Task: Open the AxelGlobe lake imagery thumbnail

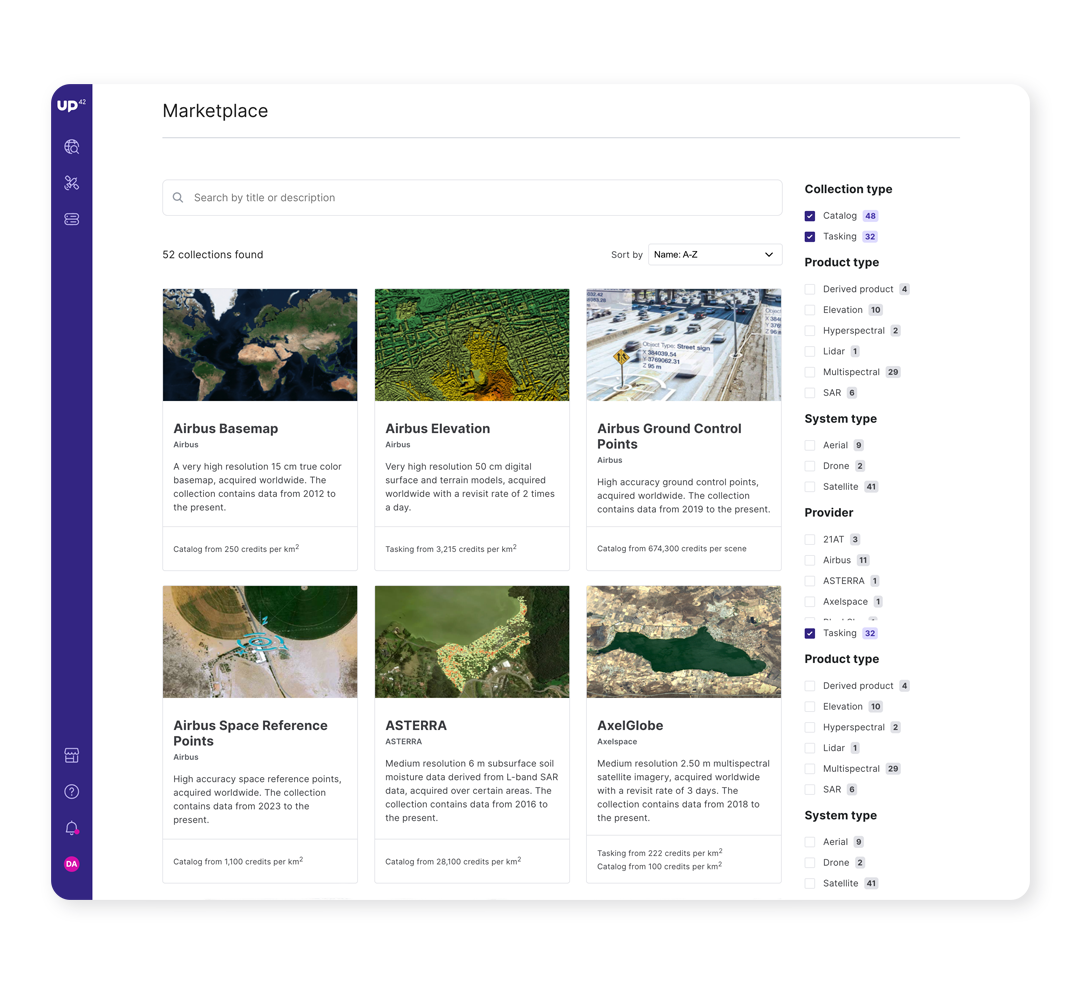Action: click(684, 642)
